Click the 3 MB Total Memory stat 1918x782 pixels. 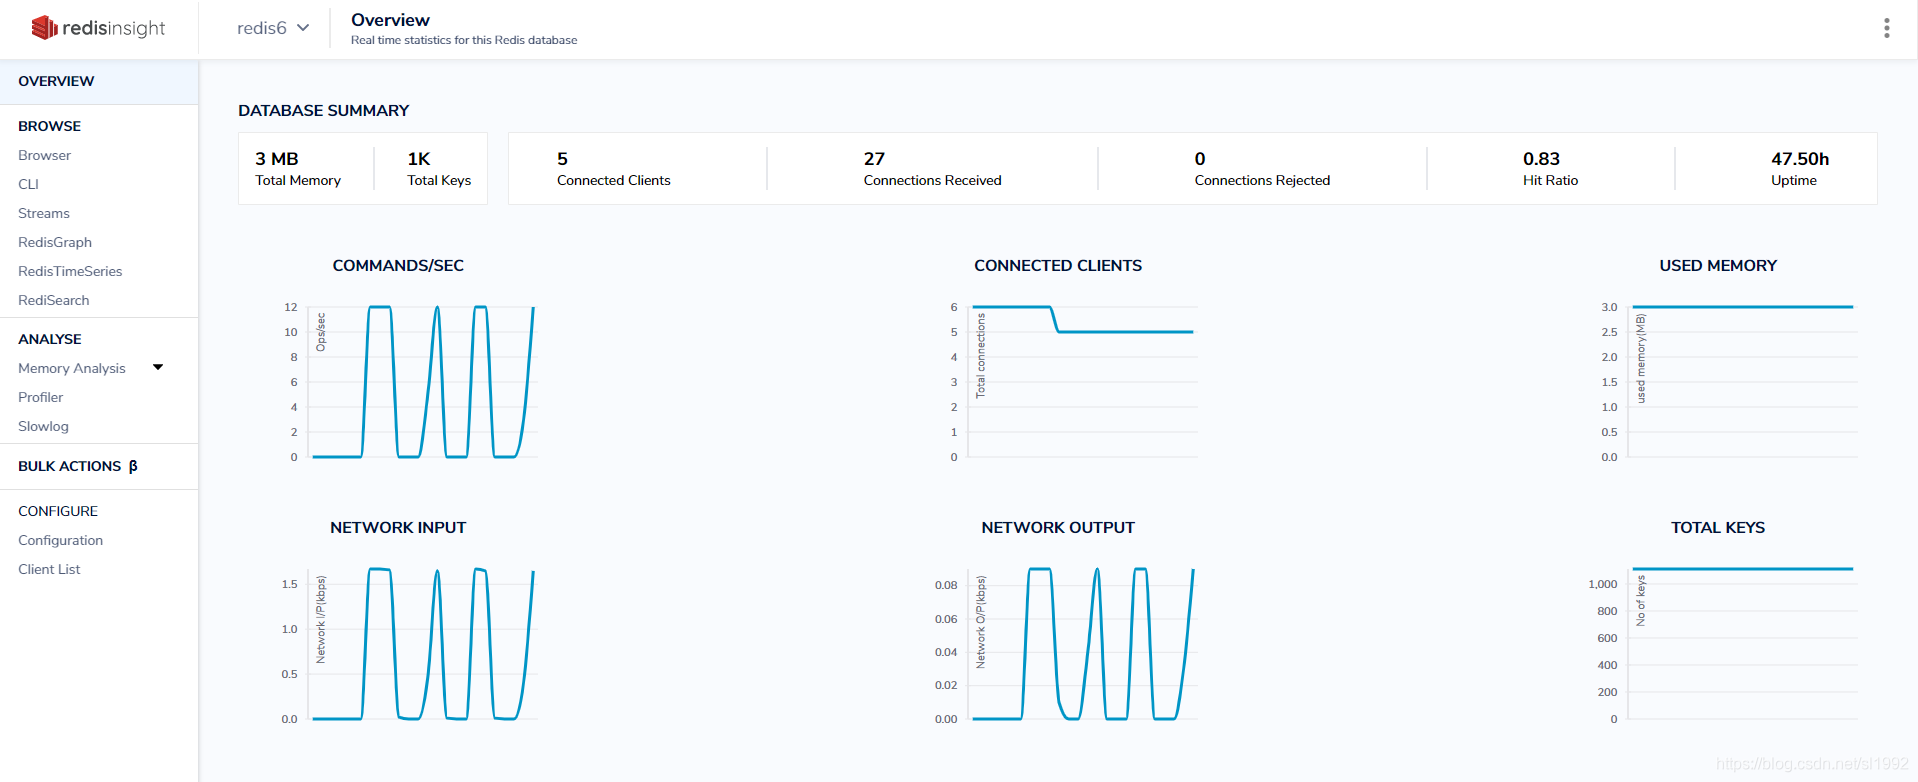[298, 168]
